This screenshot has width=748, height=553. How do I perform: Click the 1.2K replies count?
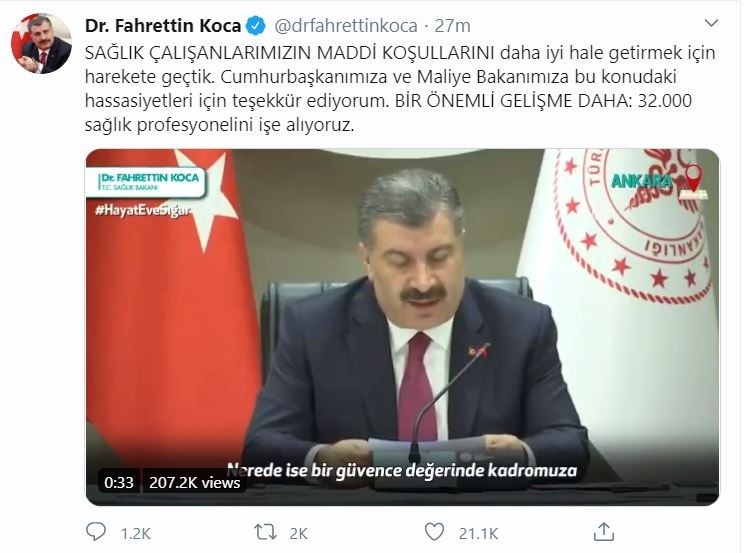136,533
